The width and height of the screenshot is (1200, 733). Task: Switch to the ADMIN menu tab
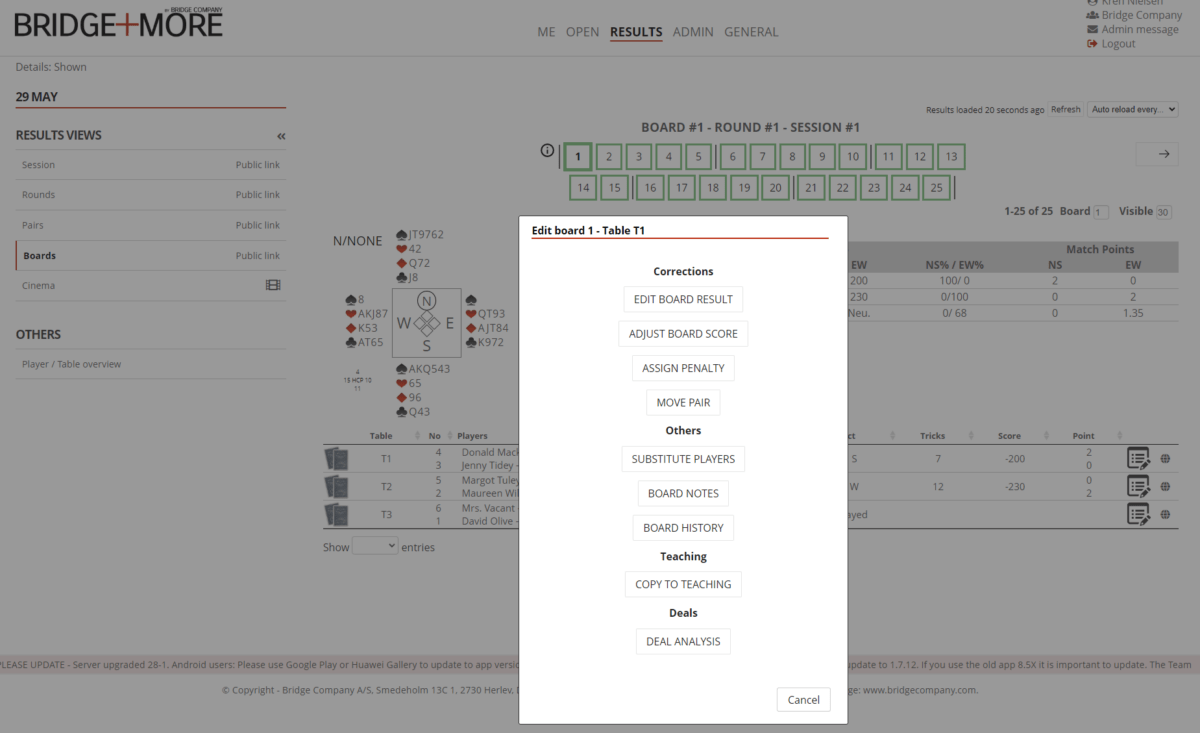click(693, 32)
